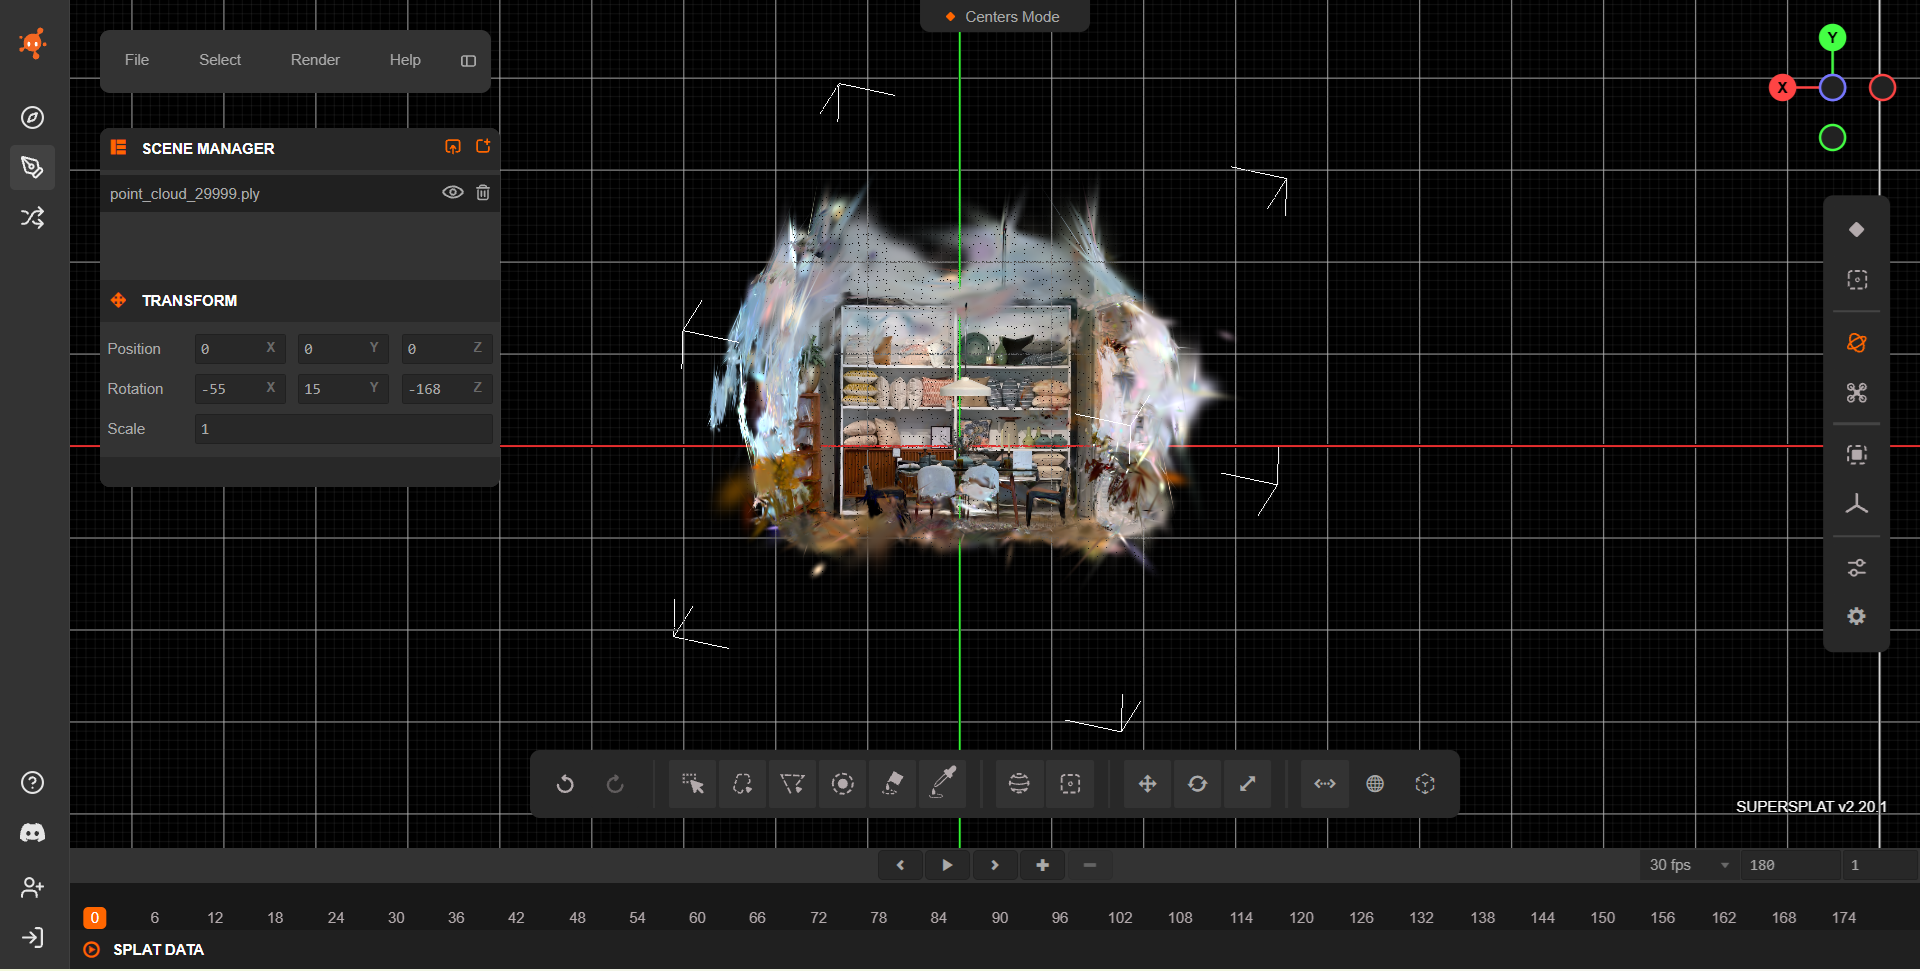Go to previous keyframe
Image resolution: width=1920 pixels, height=971 pixels.
click(900, 865)
